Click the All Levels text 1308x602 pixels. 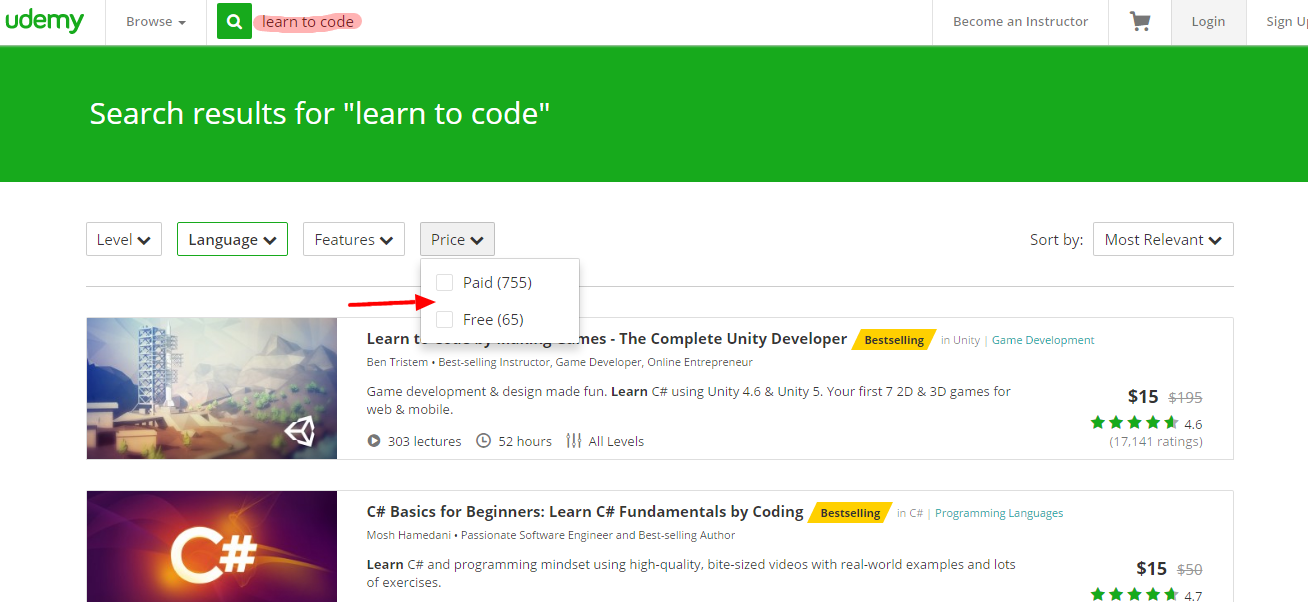[616, 441]
